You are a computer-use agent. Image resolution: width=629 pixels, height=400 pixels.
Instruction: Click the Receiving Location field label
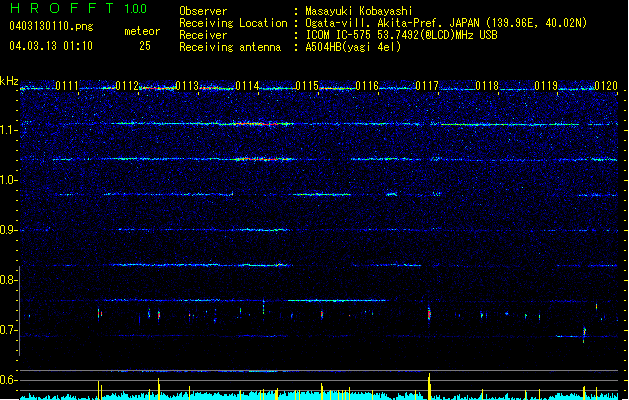(x=233, y=23)
